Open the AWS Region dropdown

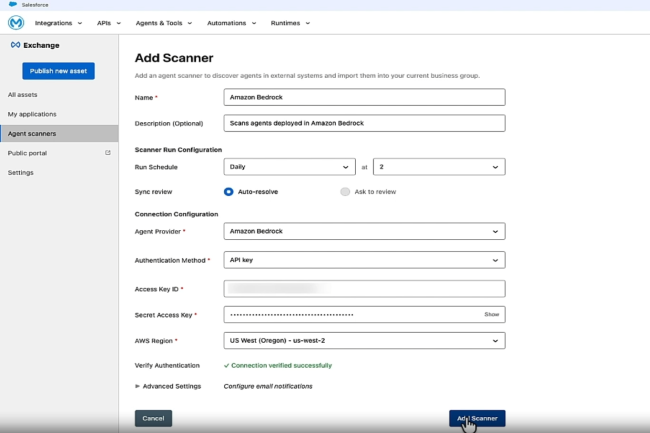pos(364,341)
